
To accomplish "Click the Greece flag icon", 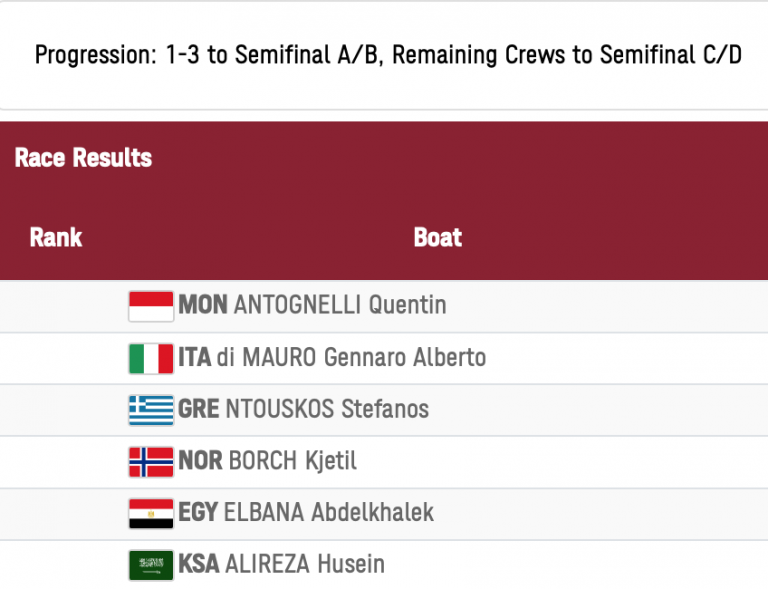I will (x=151, y=410).
